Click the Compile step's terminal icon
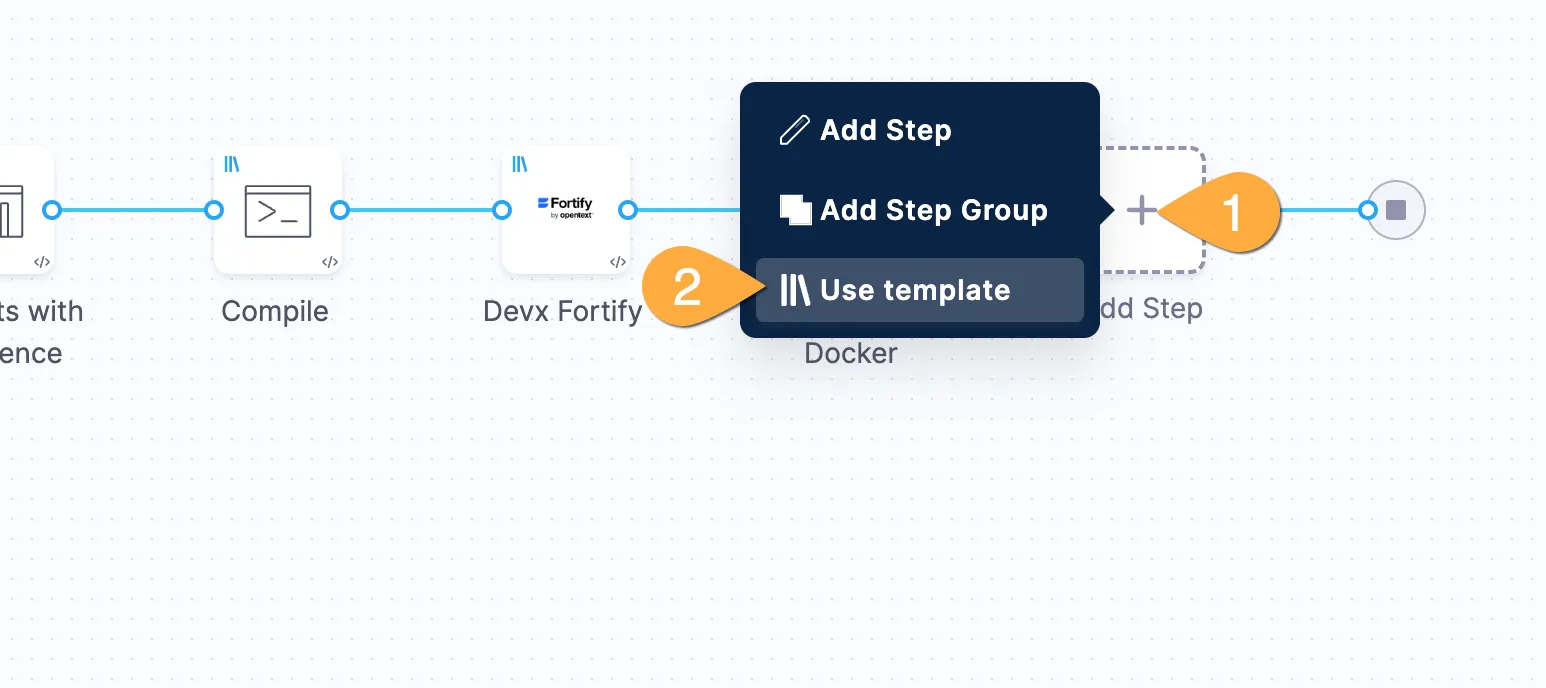This screenshot has width=1546, height=688. 278,211
